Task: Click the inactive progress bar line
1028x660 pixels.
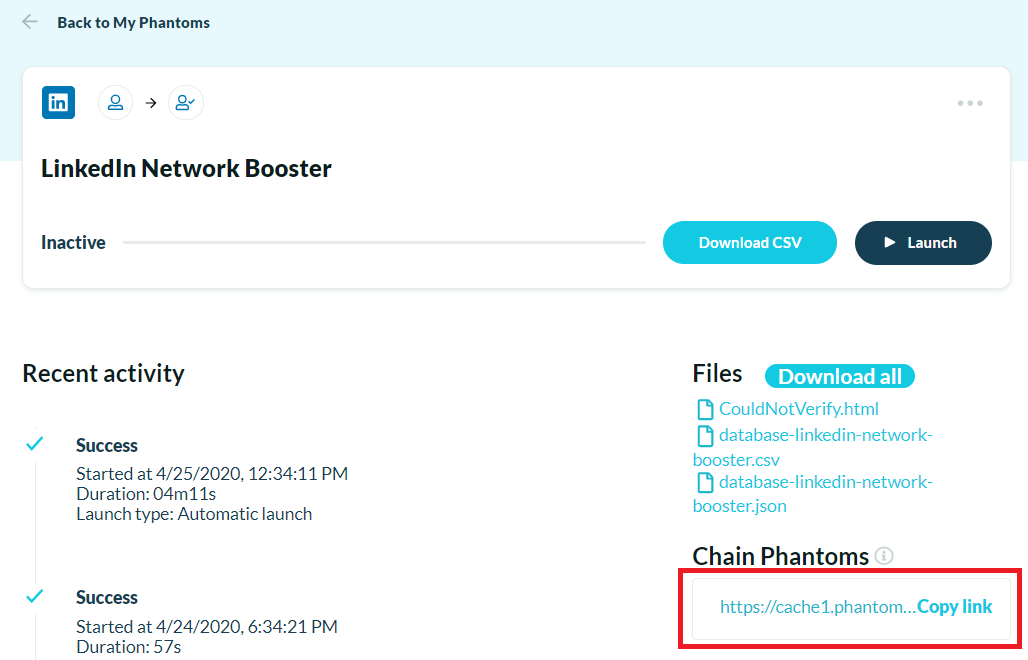Action: (384, 243)
